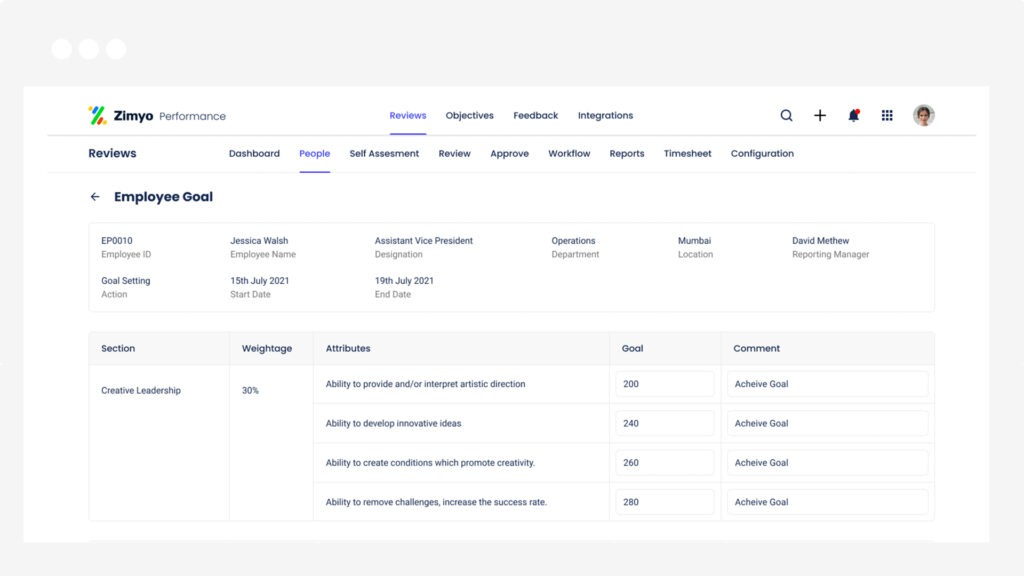Edit the Goal value 200 for artistic direction

(x=664, y=383)
